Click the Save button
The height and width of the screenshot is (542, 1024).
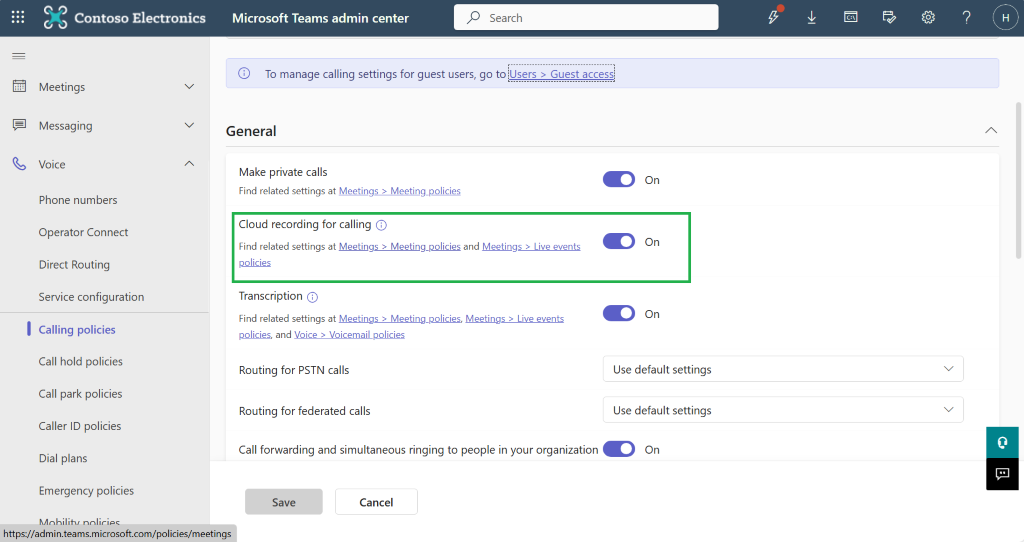click(283, 502)
